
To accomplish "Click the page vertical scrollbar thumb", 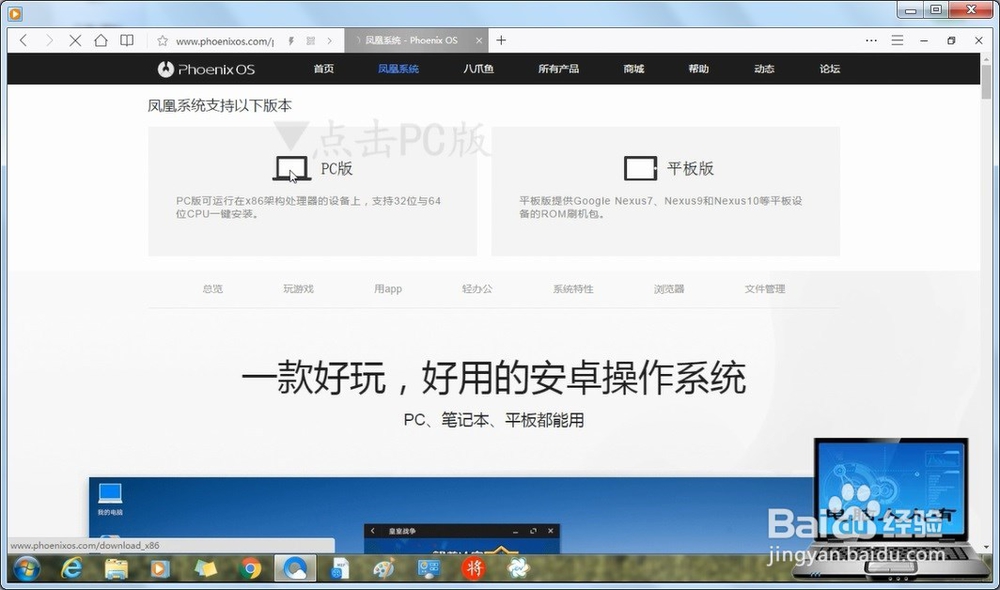I will 987,82.
